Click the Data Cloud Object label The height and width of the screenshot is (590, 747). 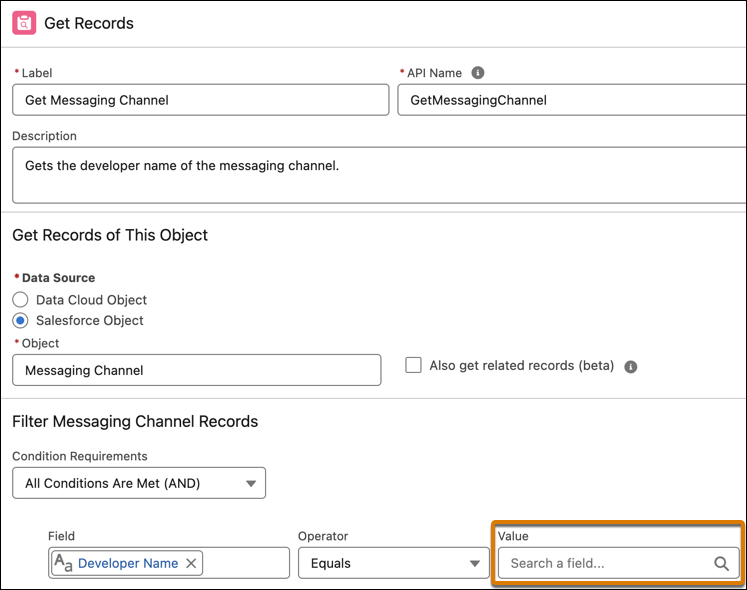[x=91, y=300]
